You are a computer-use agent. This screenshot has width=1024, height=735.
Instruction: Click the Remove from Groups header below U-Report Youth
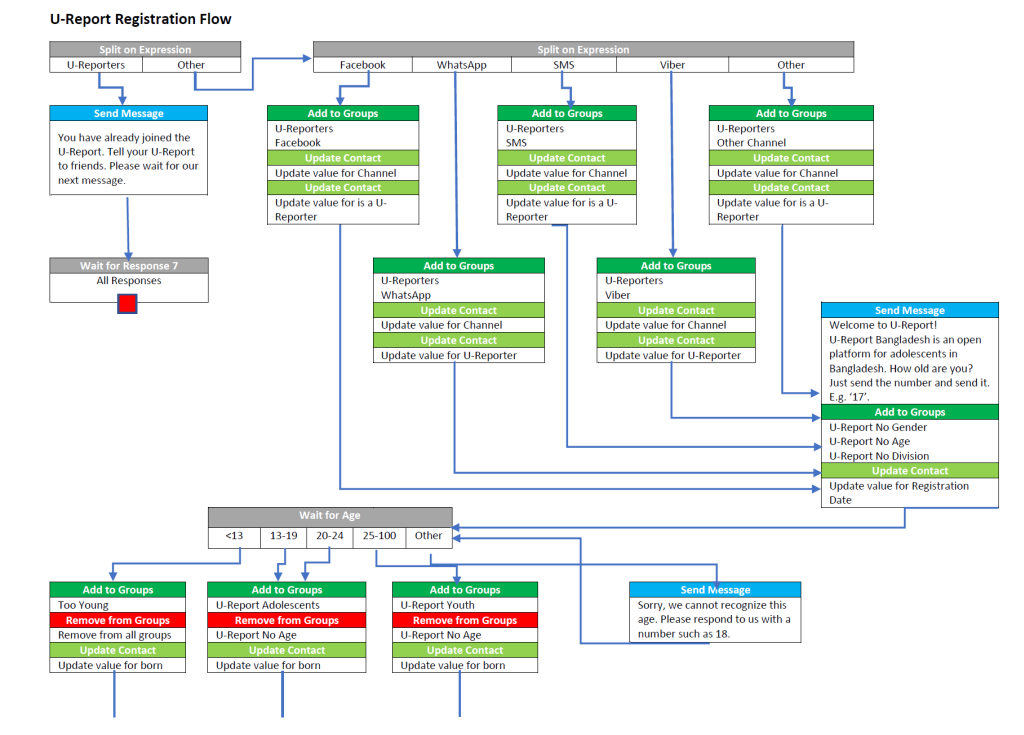pos(465,620)
